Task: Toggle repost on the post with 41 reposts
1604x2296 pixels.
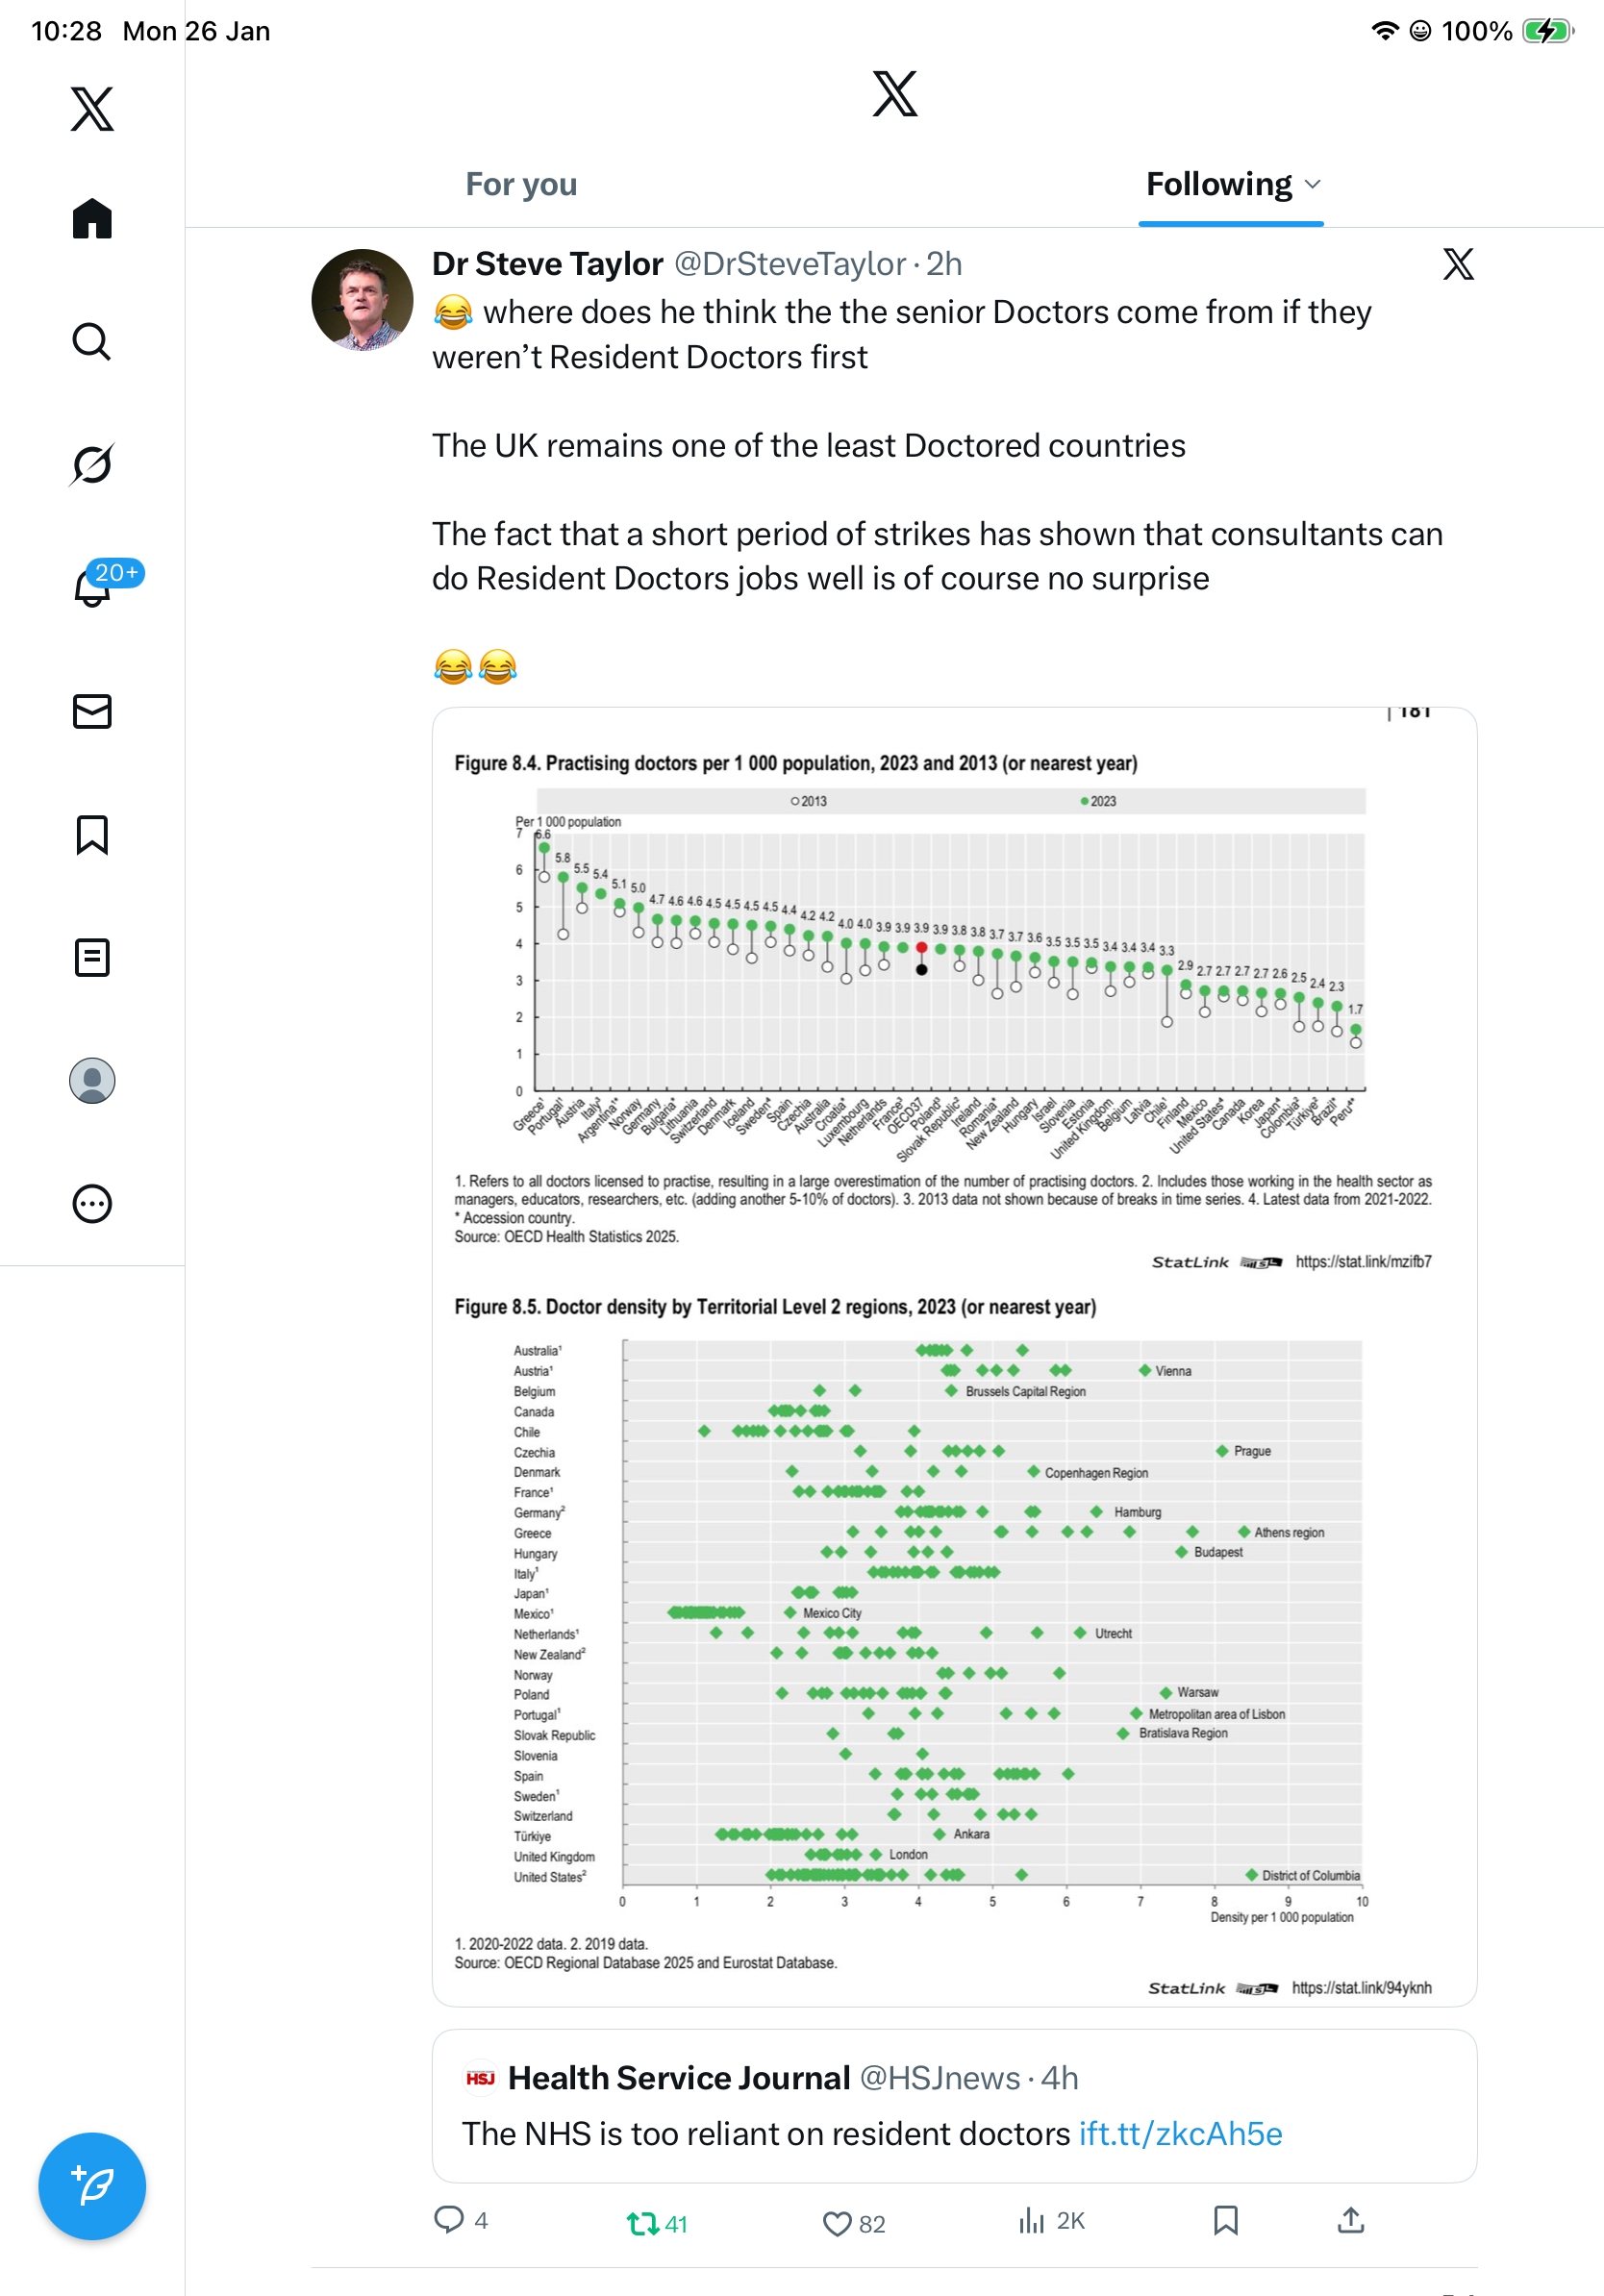Action: pos(642,2223)
